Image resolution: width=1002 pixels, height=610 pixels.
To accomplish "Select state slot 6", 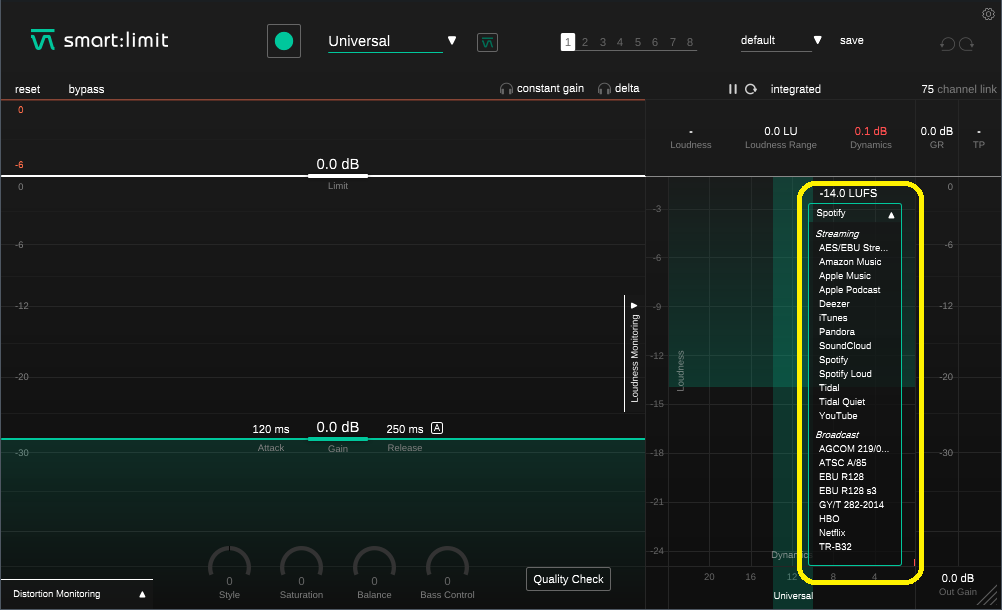I will pos(655,42).
